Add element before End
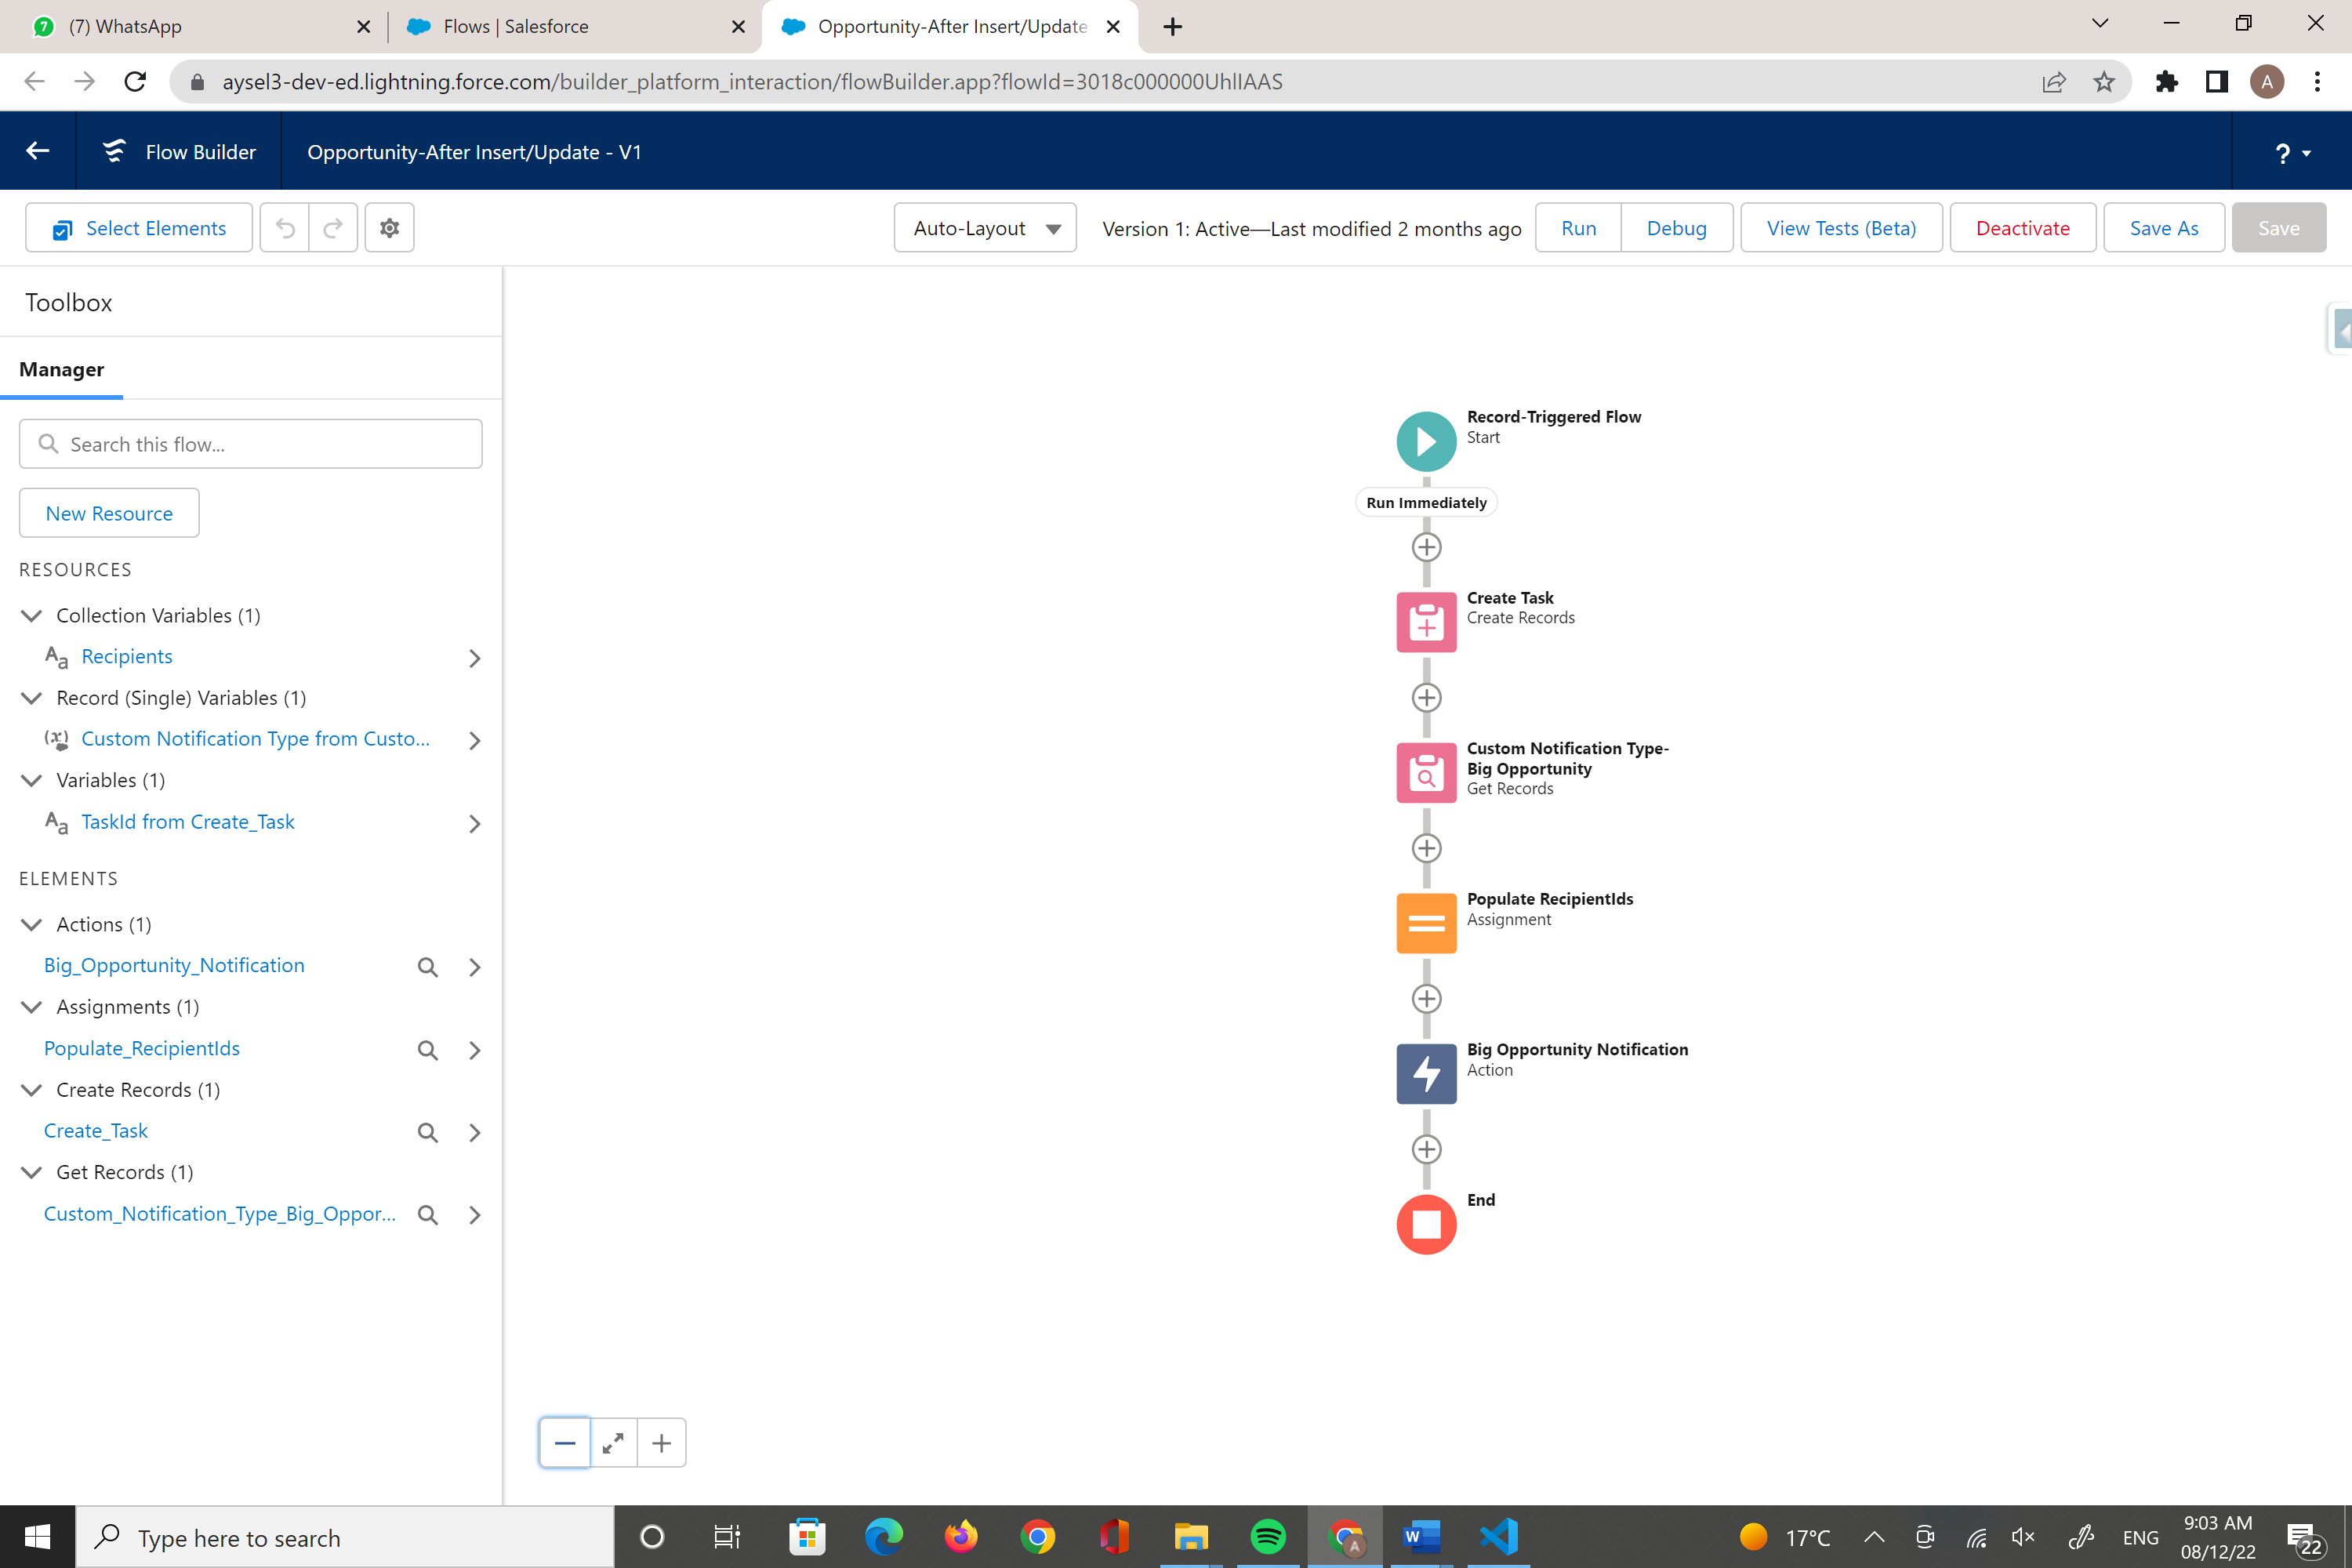This screenshot has height=1568, width=2352. coord(1426,1149)
